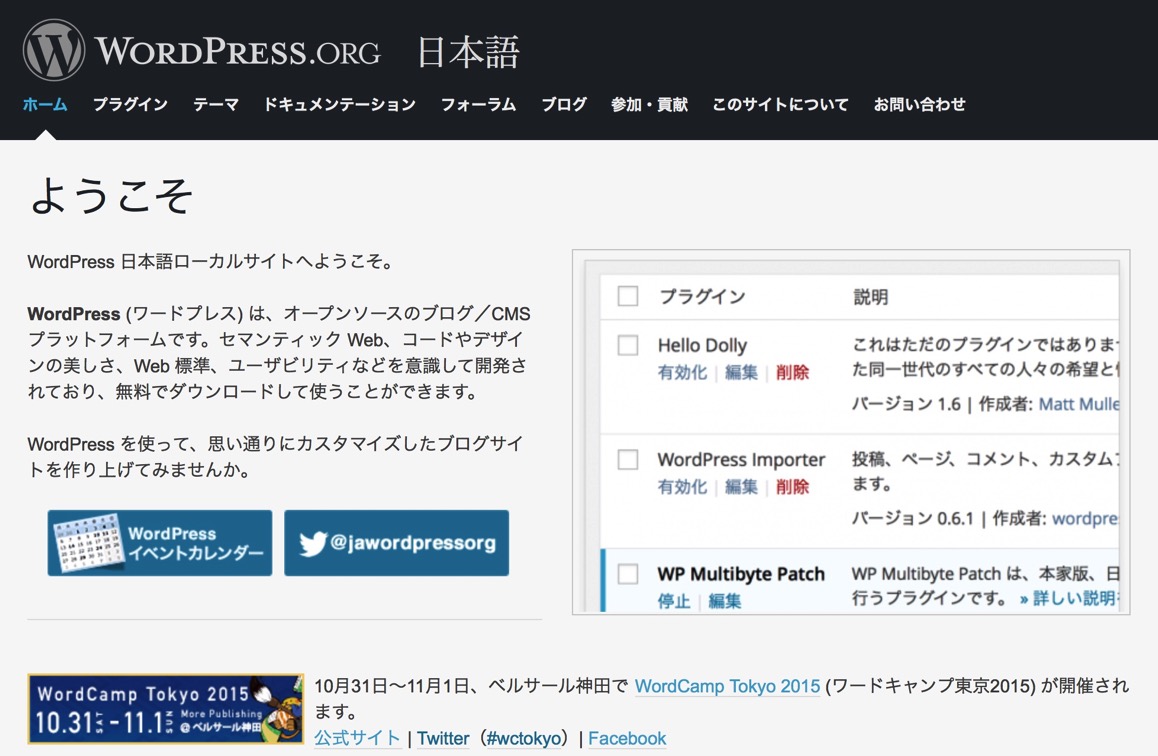Open ドキュメンテーション in the navigation

340,104
